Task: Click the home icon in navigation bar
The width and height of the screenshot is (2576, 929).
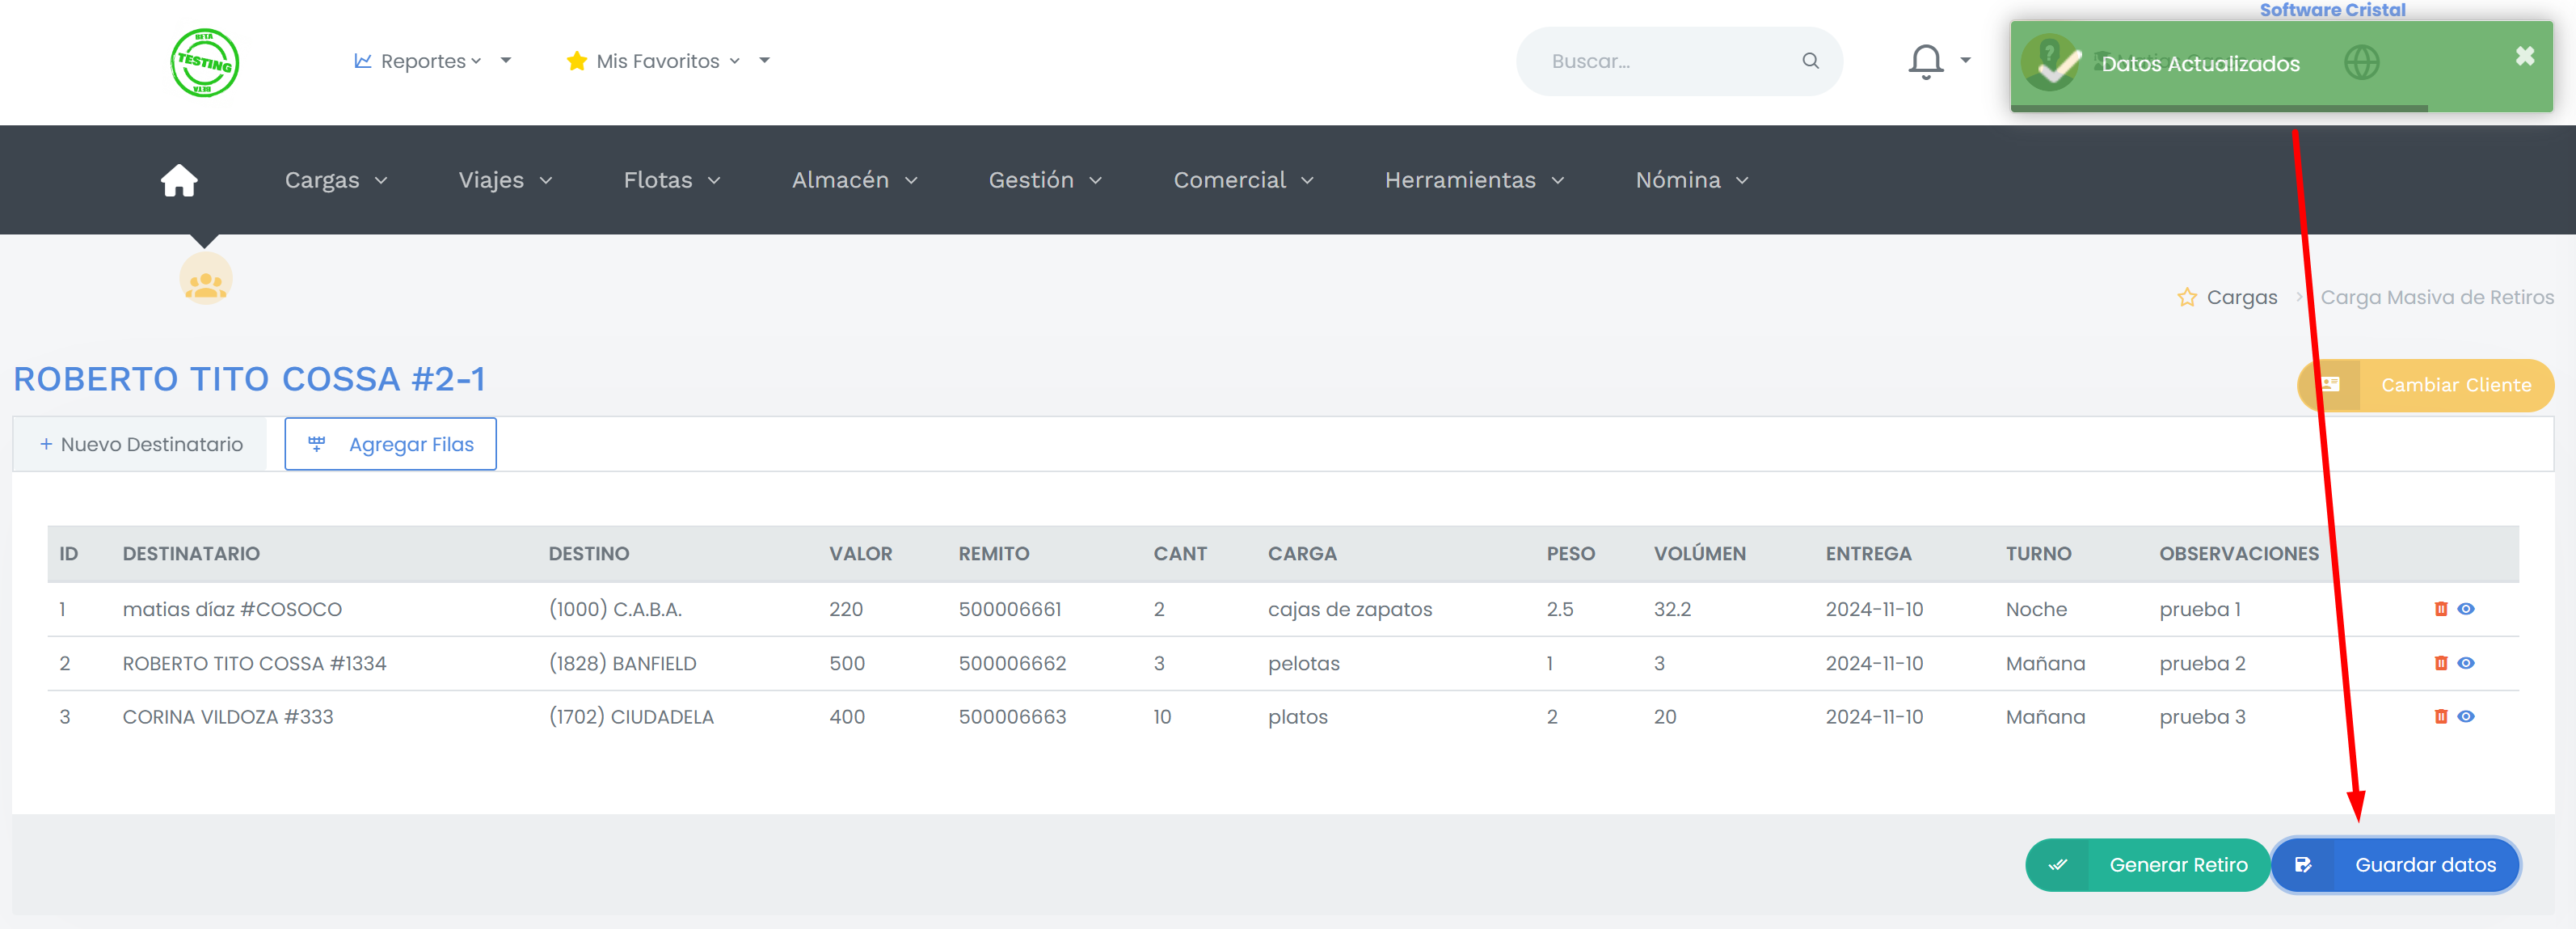Action: (x=179, y=180)
